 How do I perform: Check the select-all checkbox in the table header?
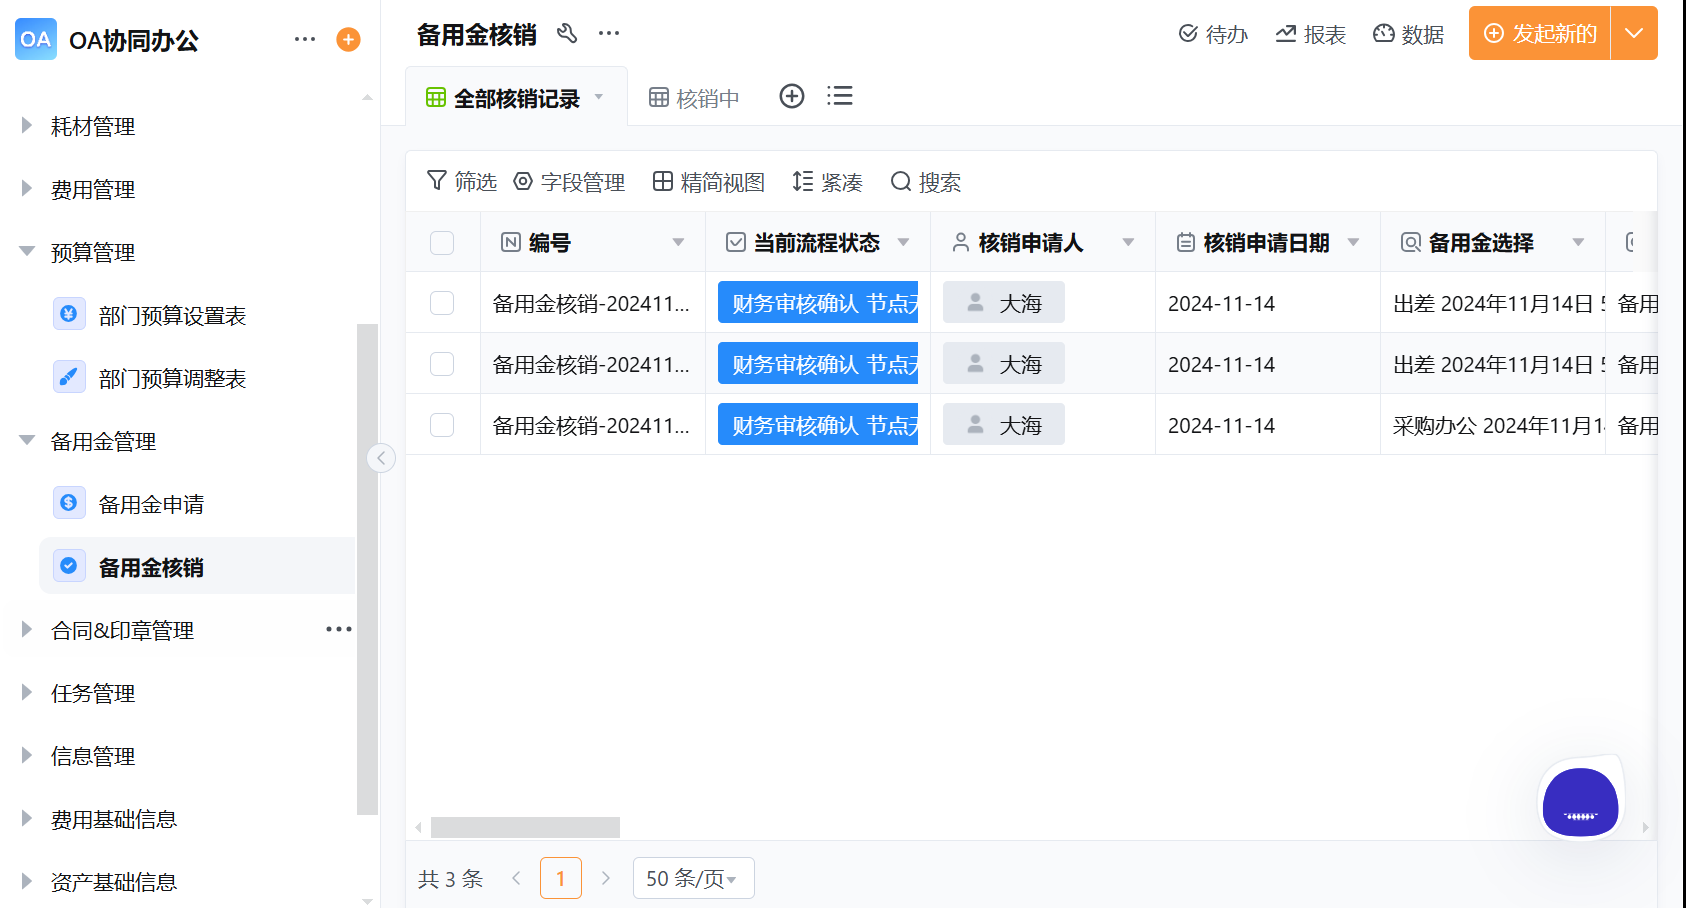point(441,242)
